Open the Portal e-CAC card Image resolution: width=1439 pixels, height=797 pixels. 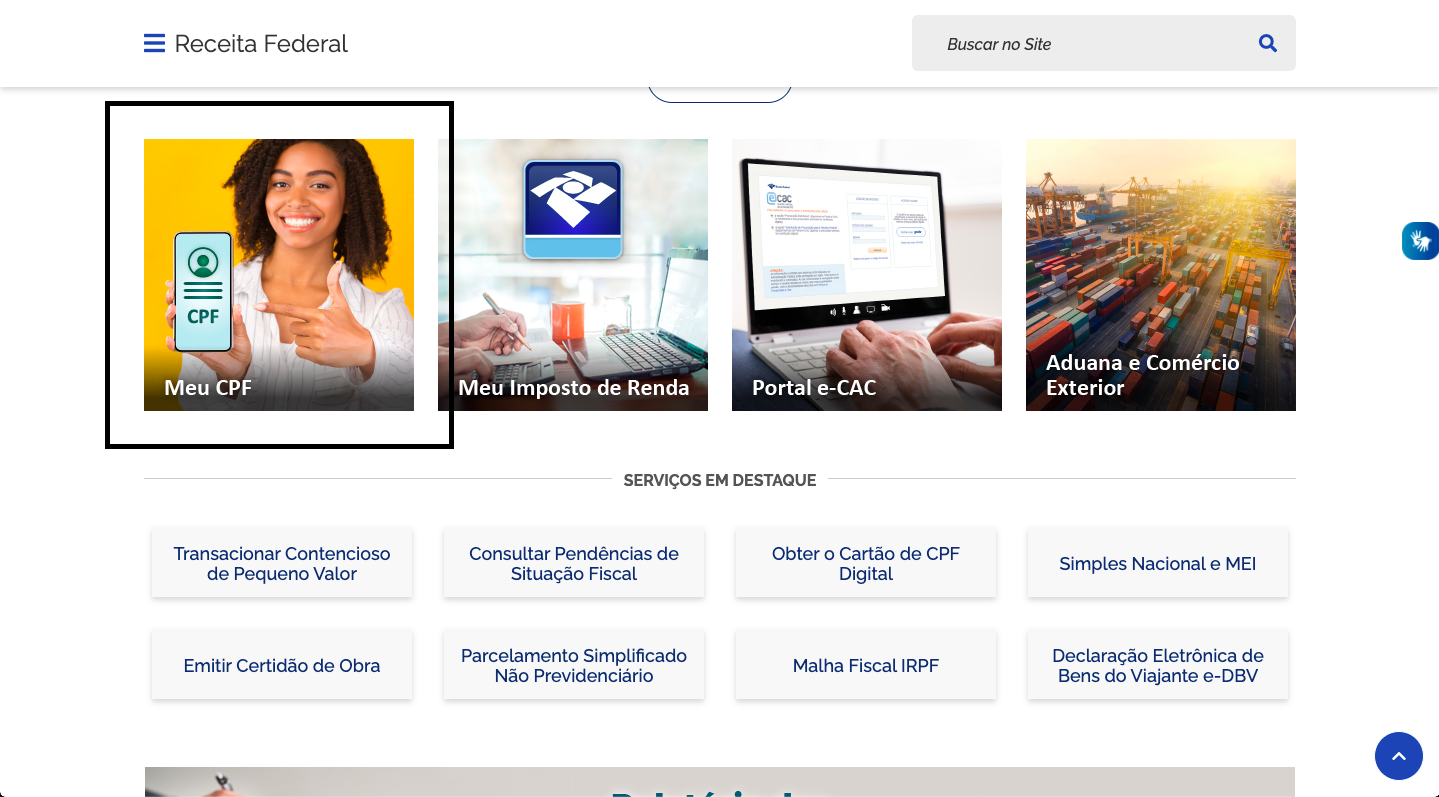coord(866,274)
